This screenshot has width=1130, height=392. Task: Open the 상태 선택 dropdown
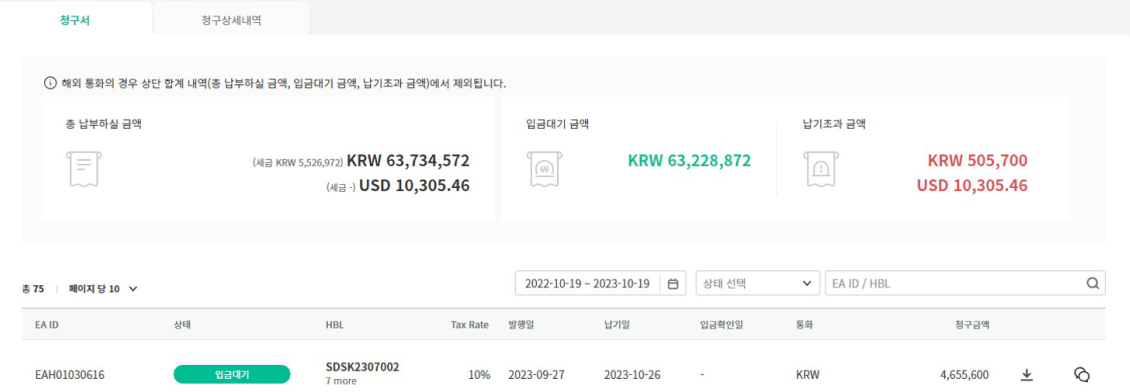pos(757,283)
